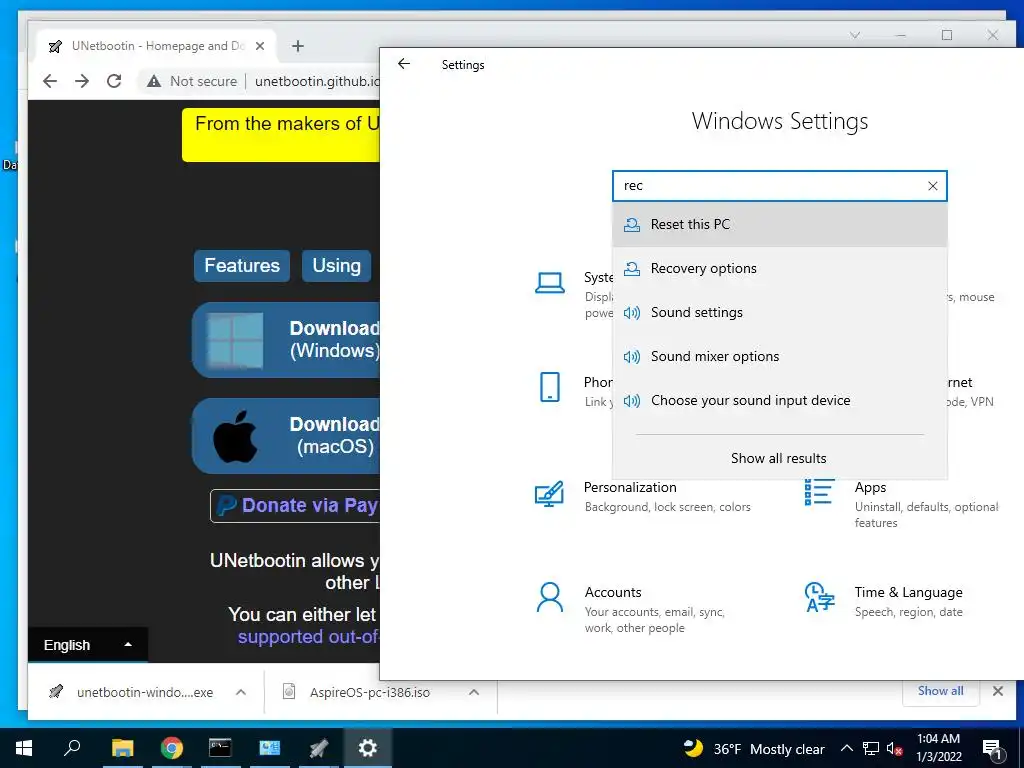
Task: Go back in the Settings window
Action: pyautogui.click(x=404, y=63)
